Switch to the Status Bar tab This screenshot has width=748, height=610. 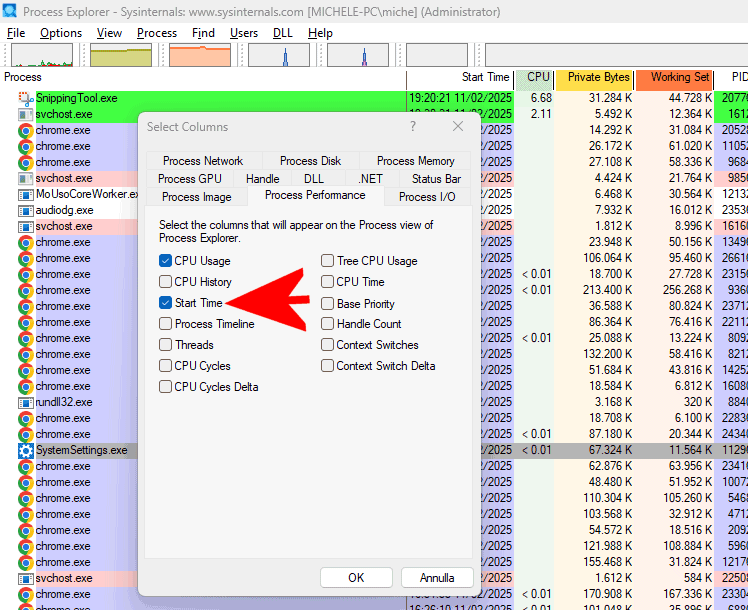coord(436,179)
